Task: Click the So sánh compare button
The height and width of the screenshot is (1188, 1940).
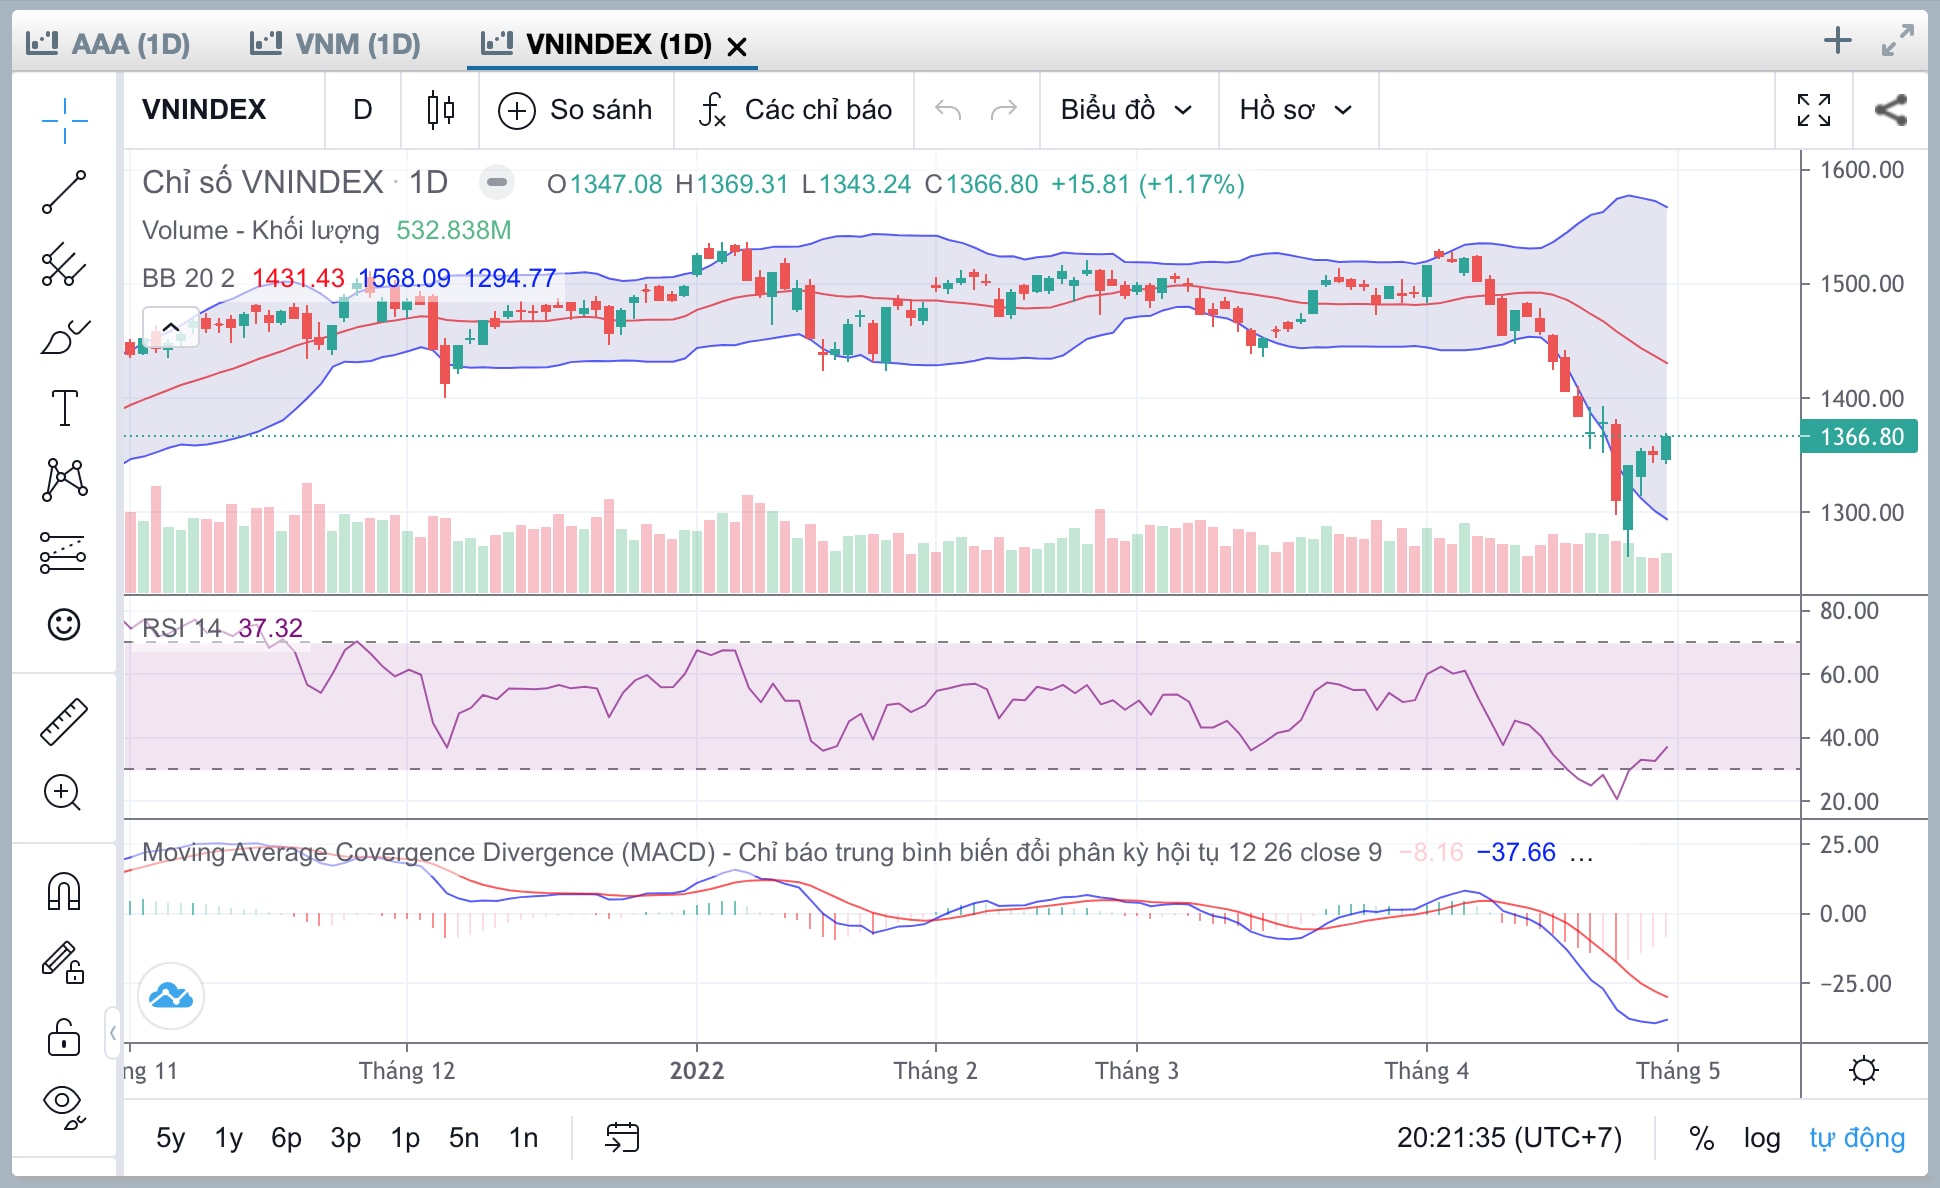Action: tap(576, 110)
